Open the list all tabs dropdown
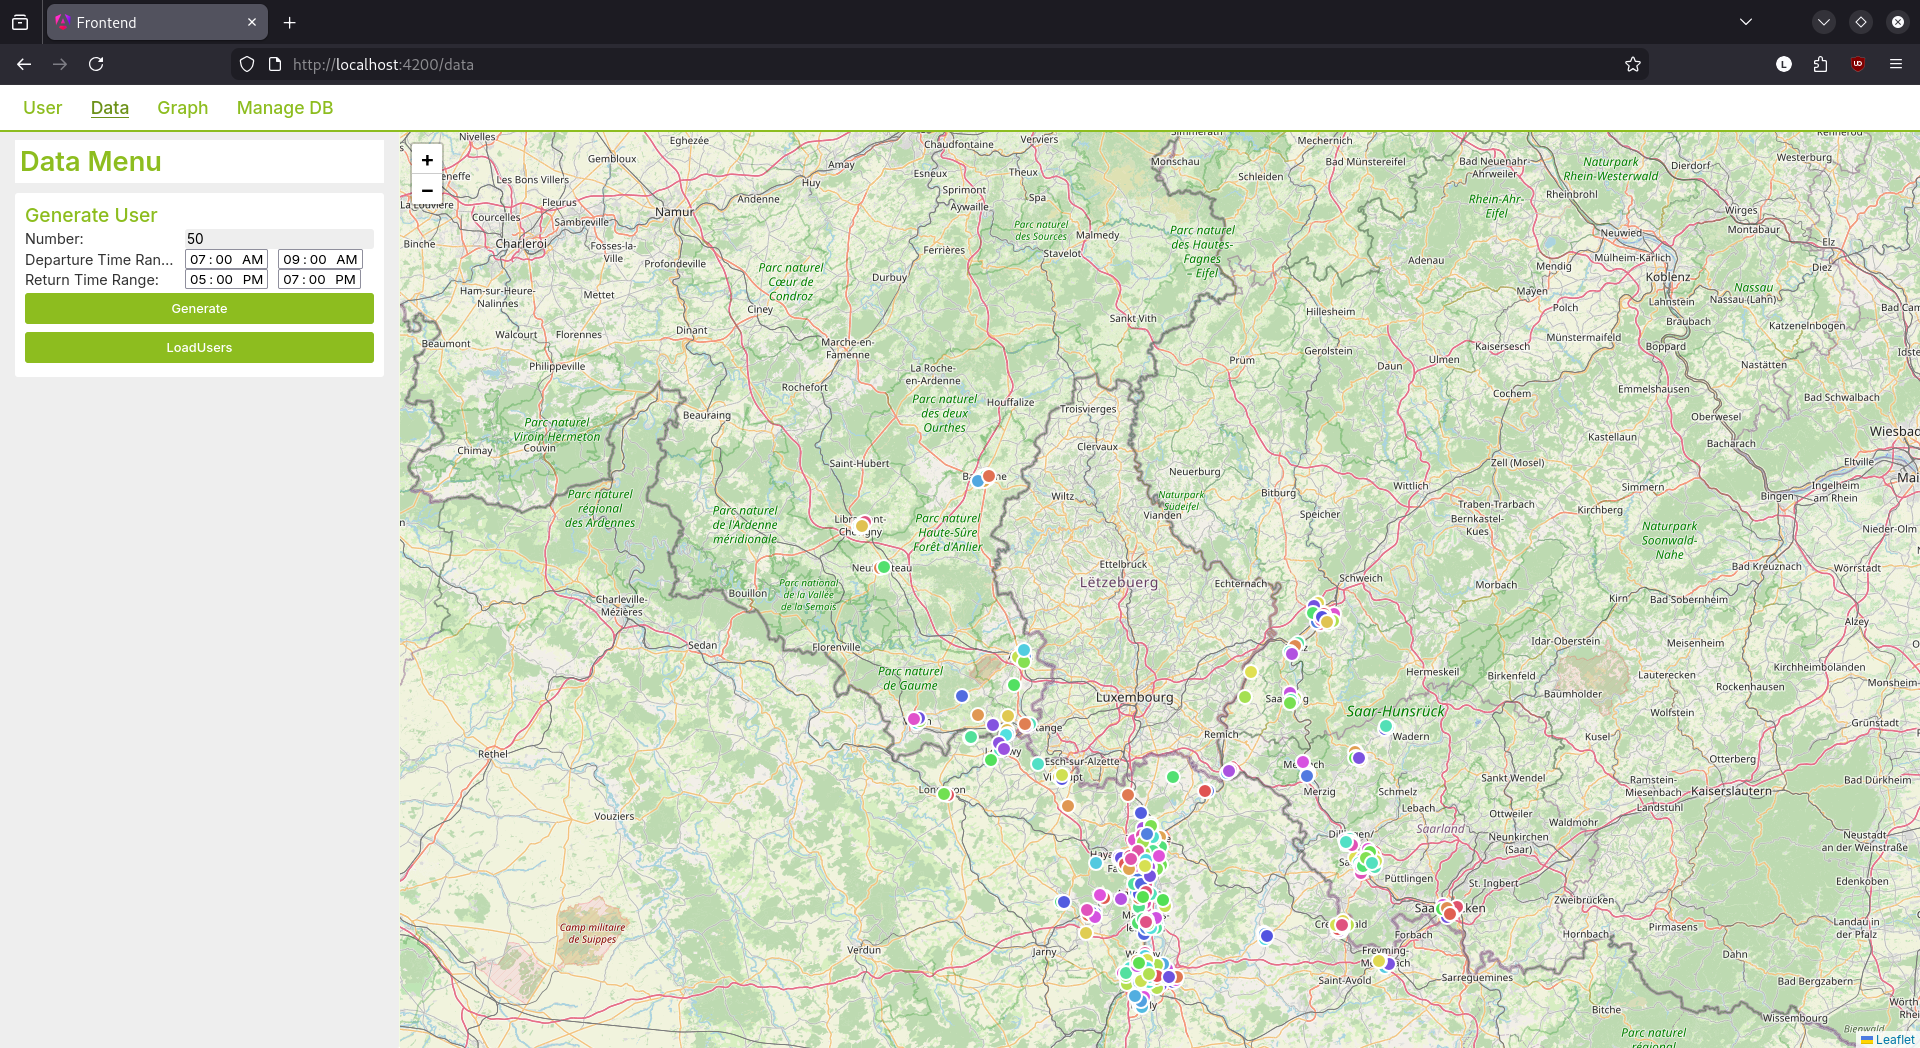The height and width of the screenshot is (1048, 1920). [x=1746, y=22]
